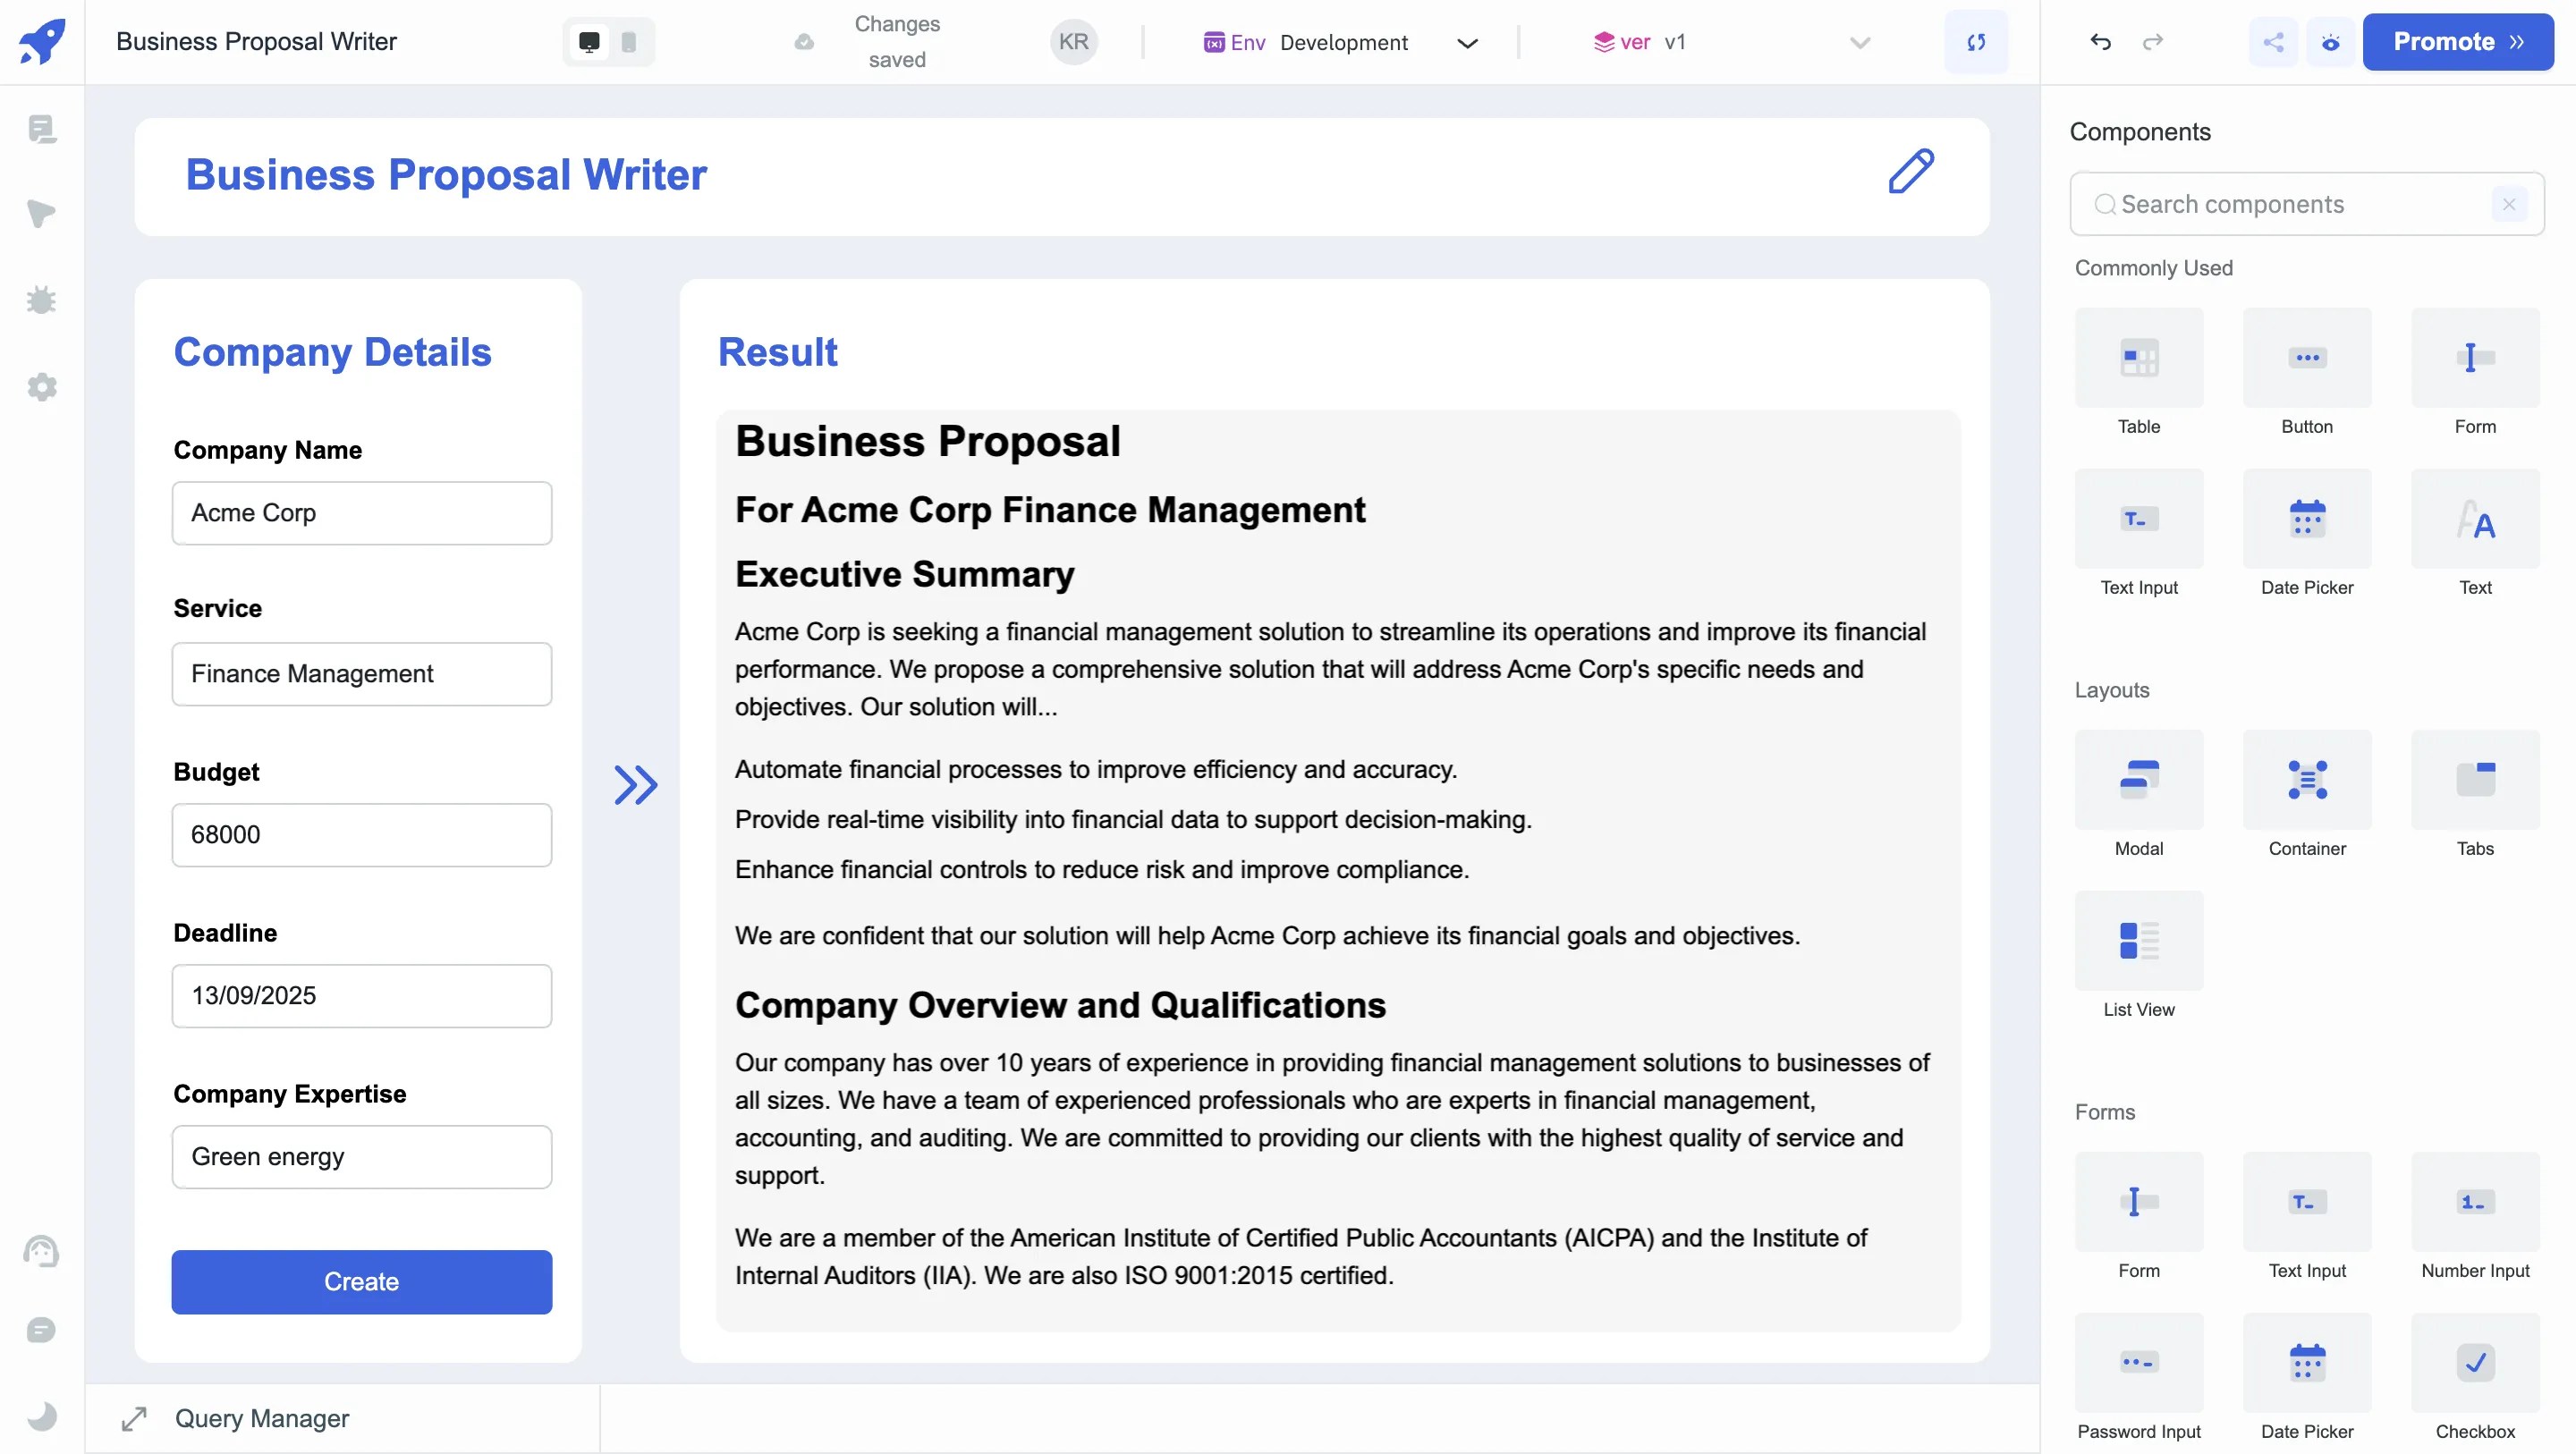Open the Development environment dropdown
2576x1454 pixels.
[1468, 42]
